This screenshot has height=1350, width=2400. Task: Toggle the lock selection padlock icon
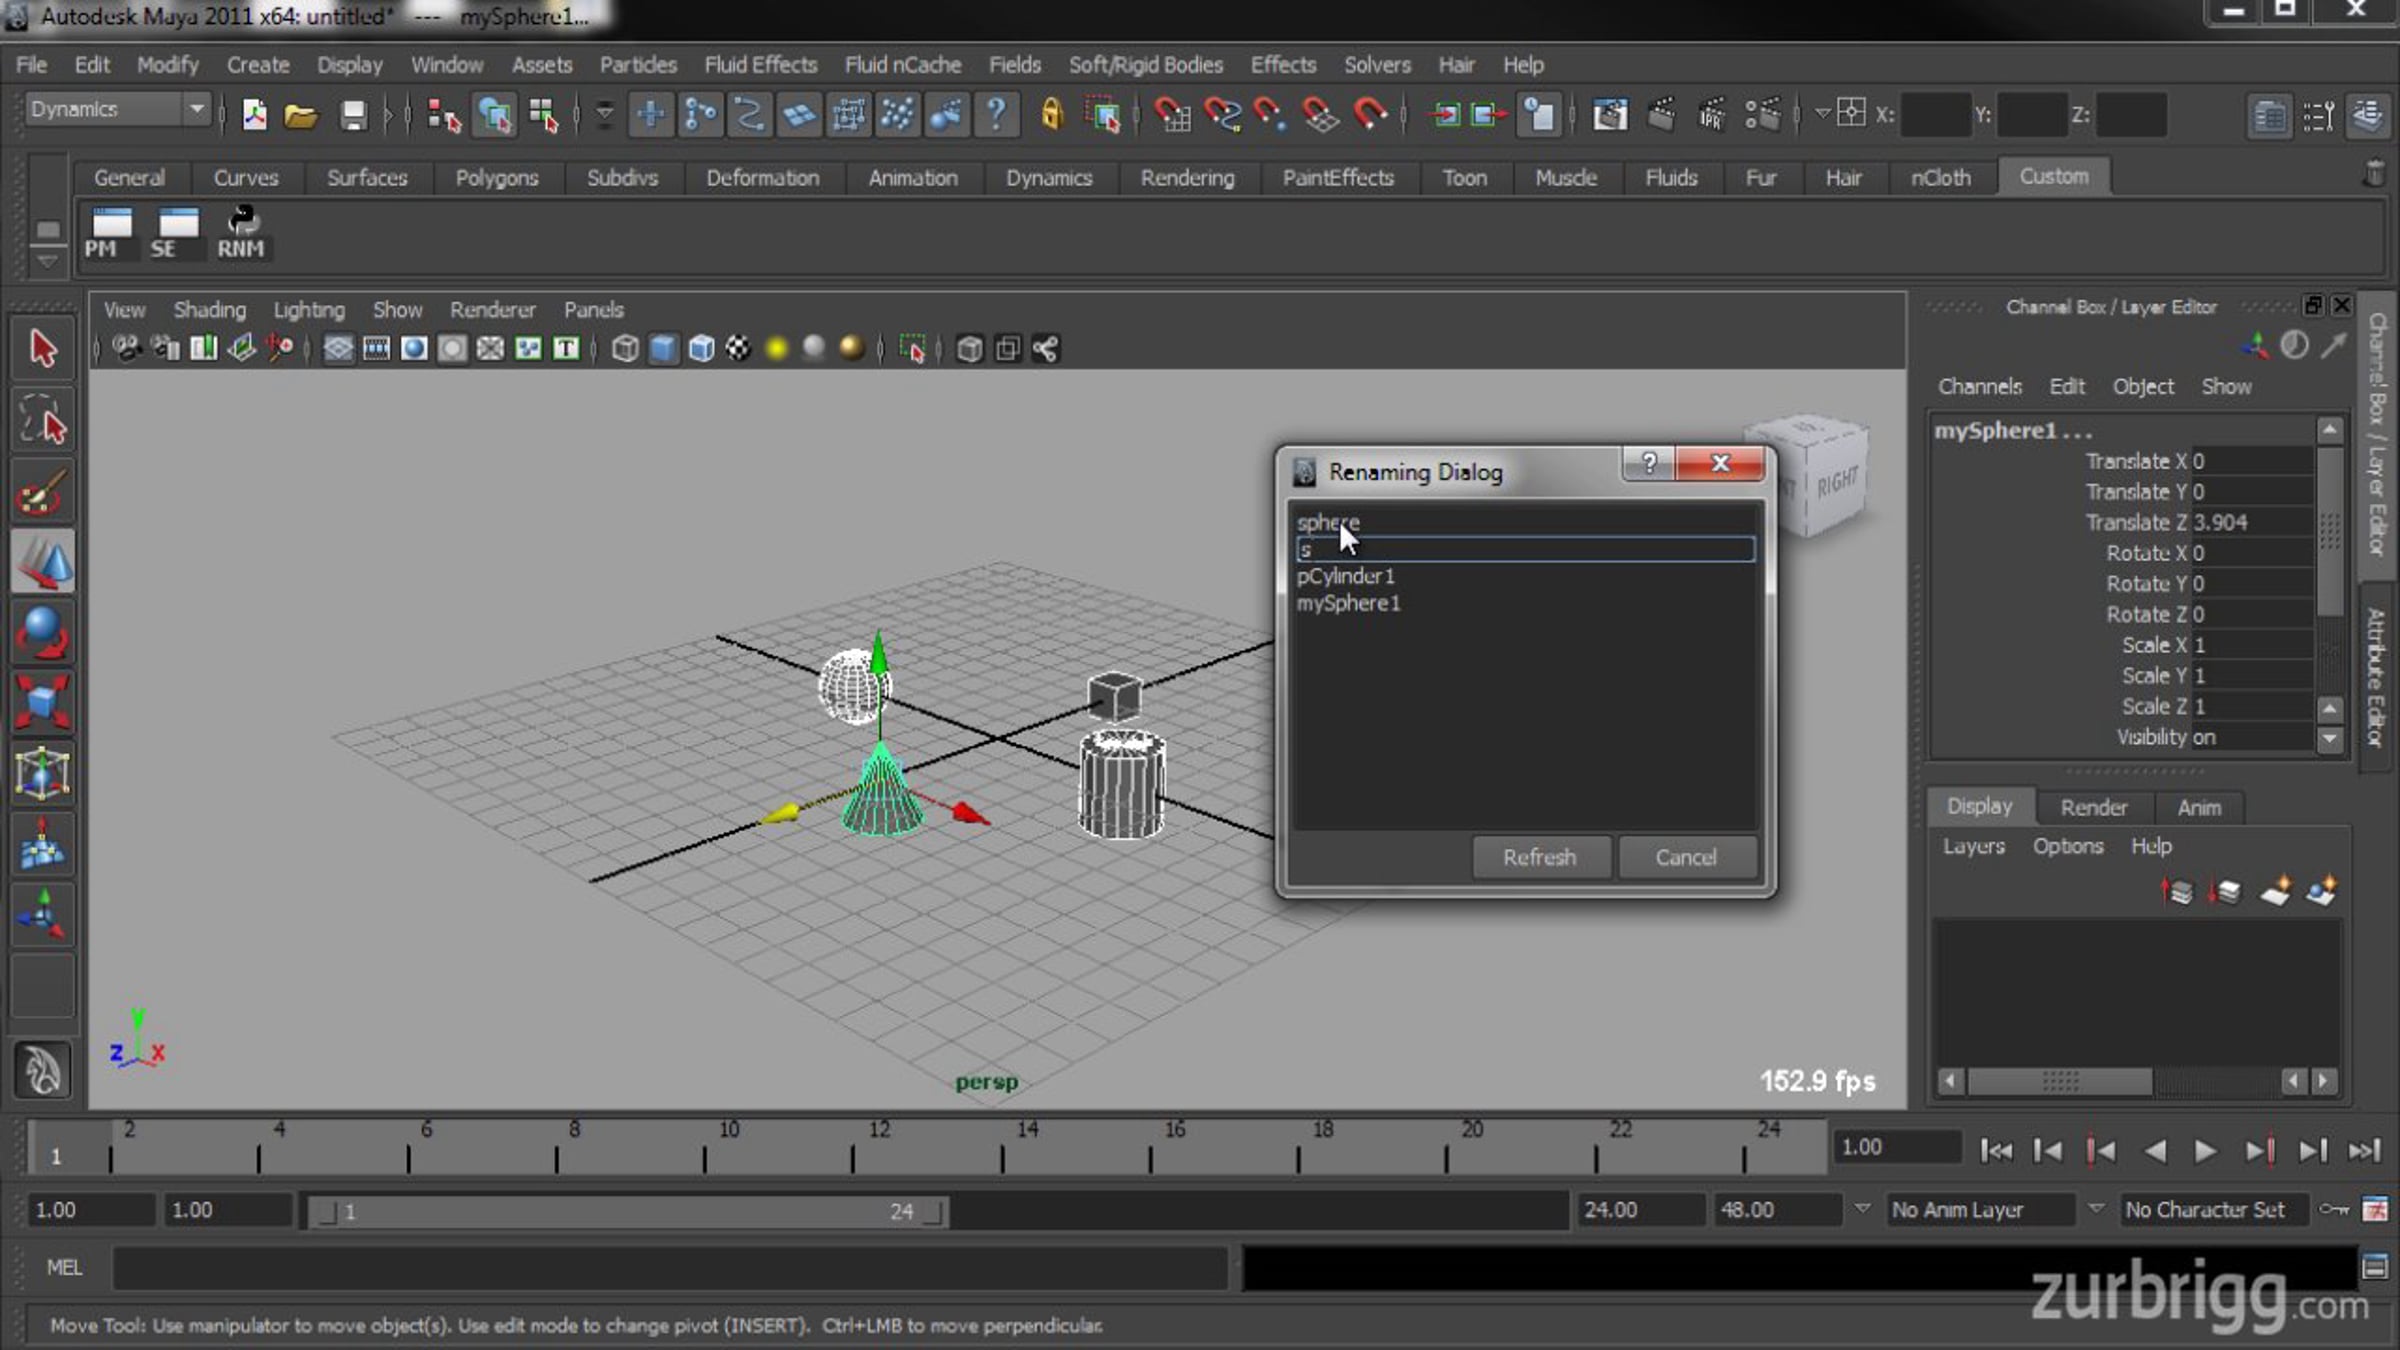[1050, 115]
